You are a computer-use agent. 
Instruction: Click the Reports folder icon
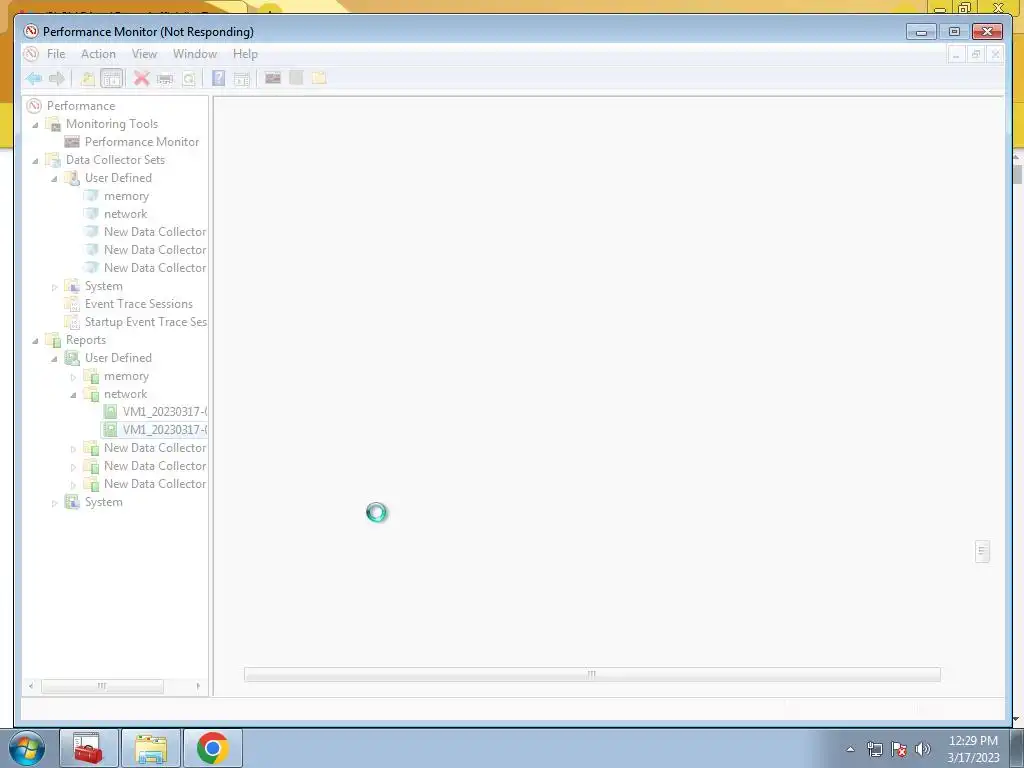pos(54,340)
